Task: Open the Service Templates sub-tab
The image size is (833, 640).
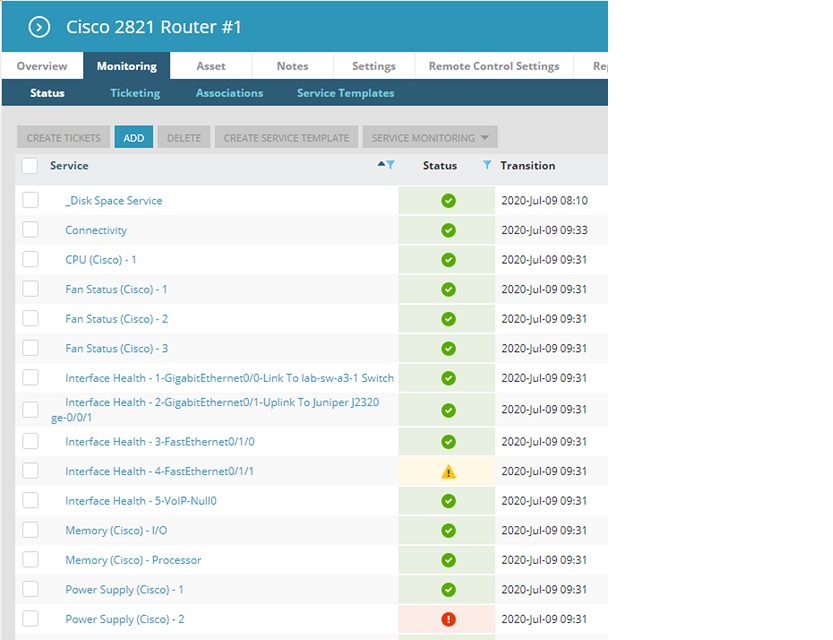Action: (345, 93)
